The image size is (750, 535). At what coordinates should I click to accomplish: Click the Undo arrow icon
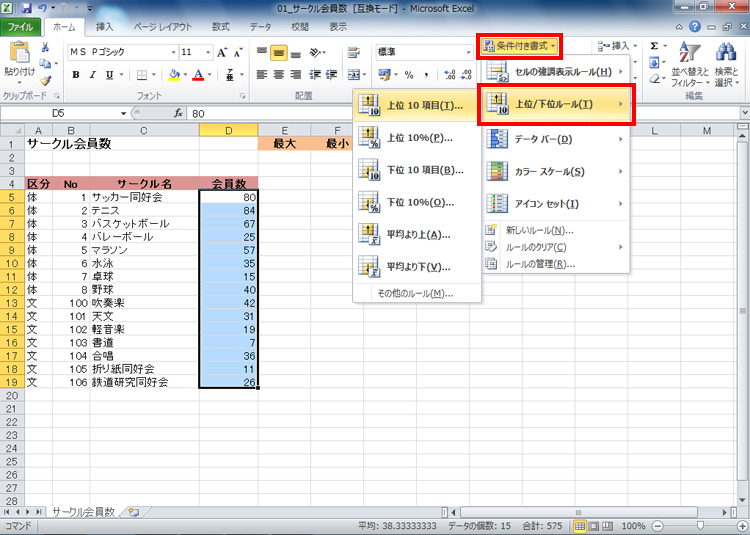[42, 8]
